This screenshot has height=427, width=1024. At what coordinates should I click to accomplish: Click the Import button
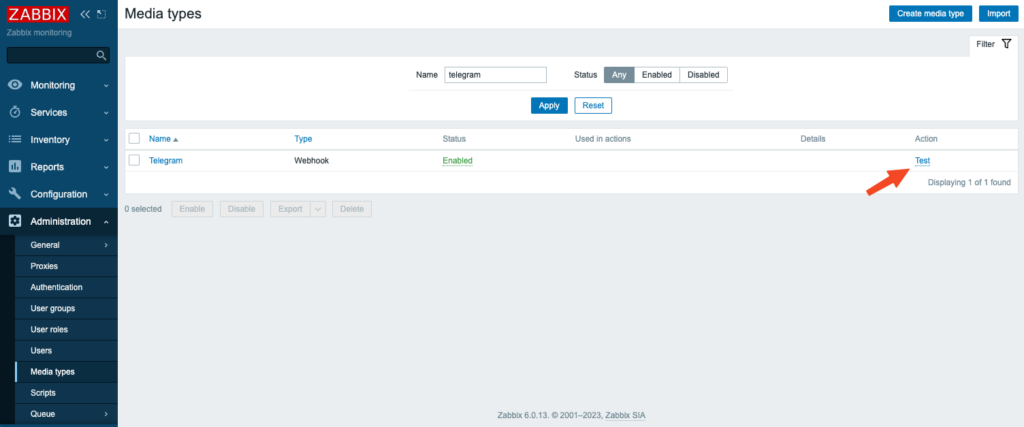click(x=999, y=13)
